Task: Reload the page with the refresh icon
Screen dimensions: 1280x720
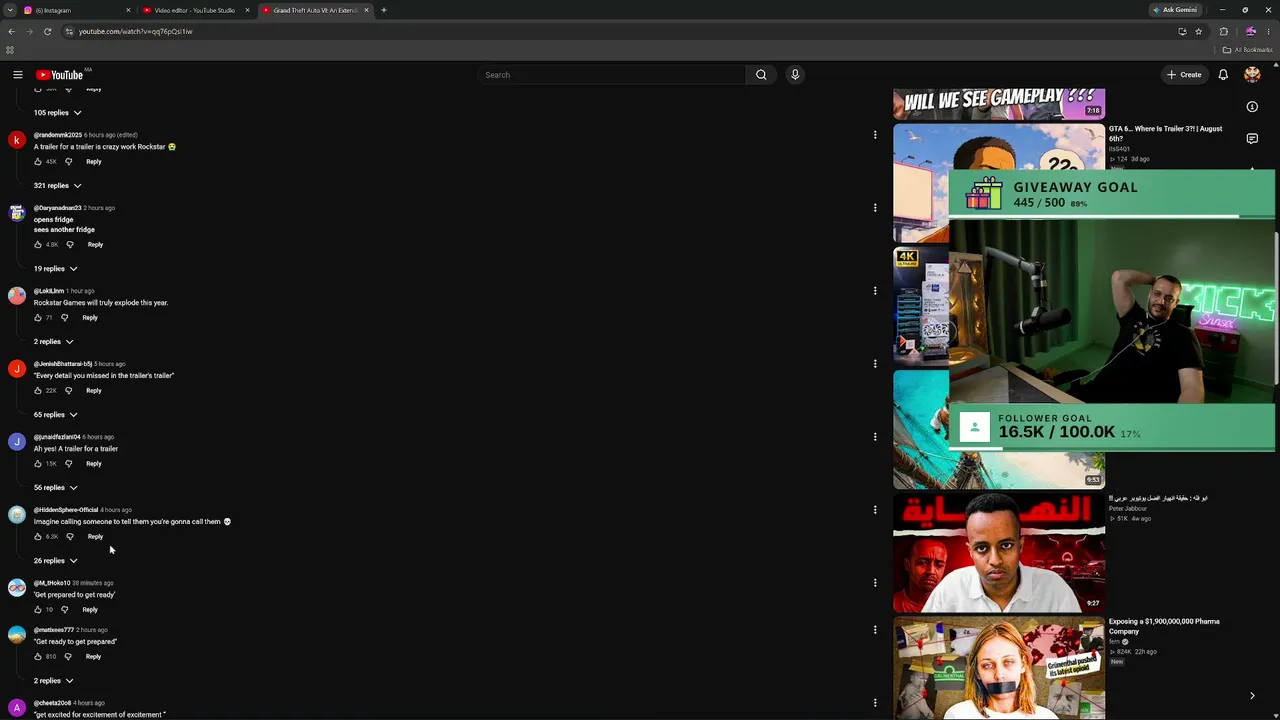Action: pos(47,31)
